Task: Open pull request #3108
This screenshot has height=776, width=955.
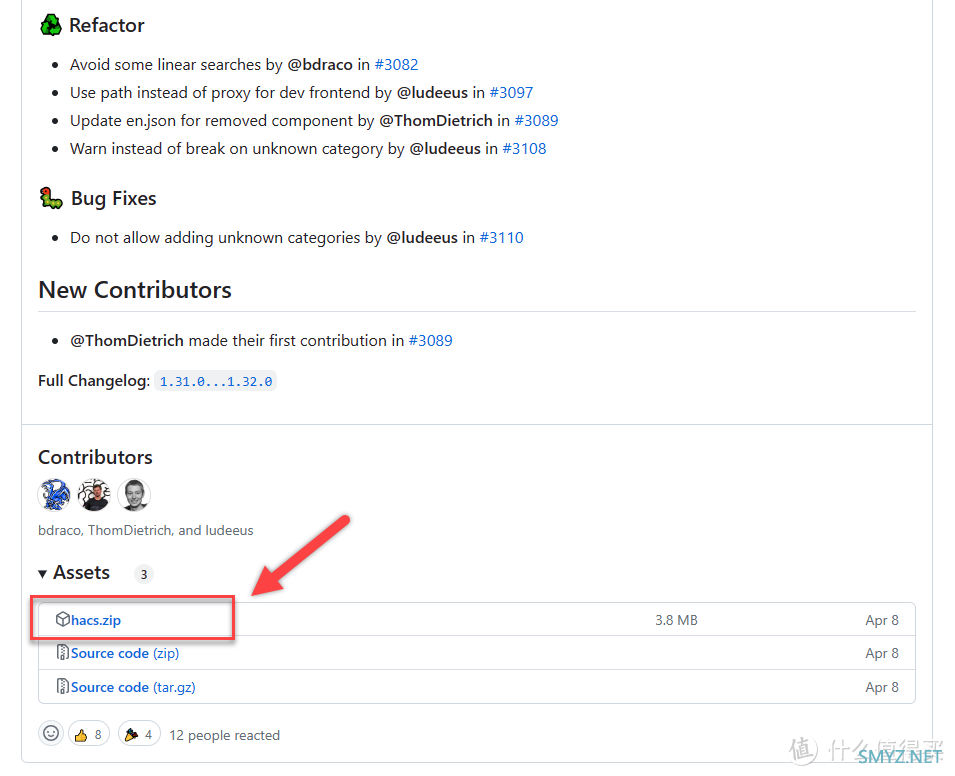Action: [524, 149]
